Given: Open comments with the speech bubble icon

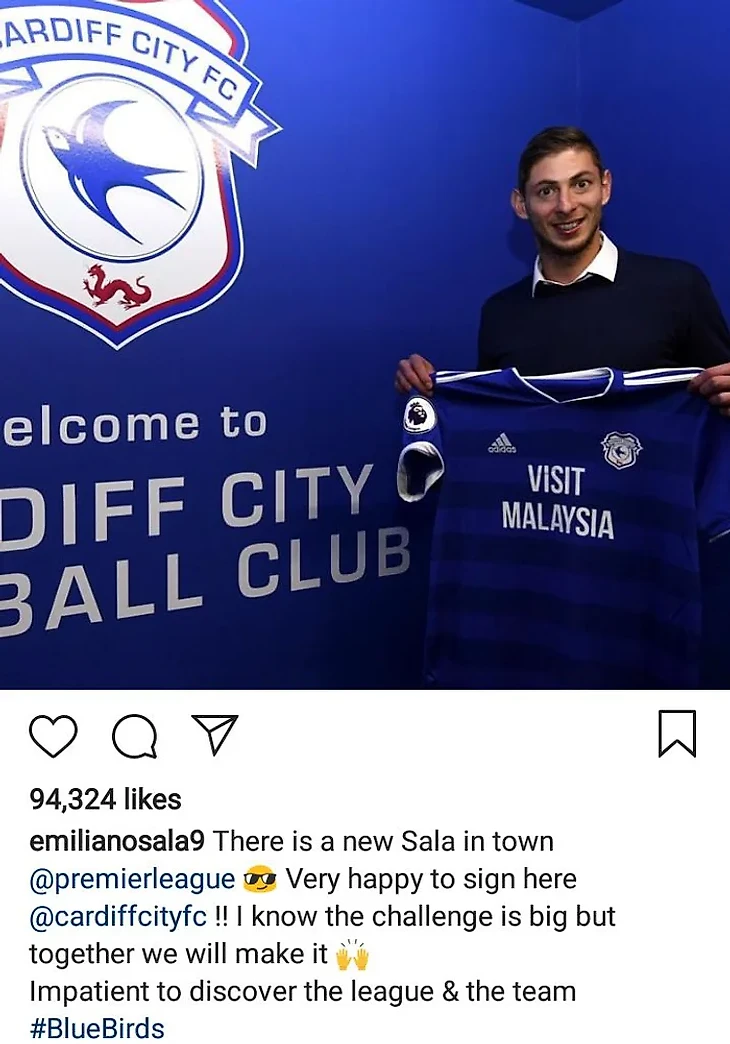Looking at the screenshot, I should (135, 736).
